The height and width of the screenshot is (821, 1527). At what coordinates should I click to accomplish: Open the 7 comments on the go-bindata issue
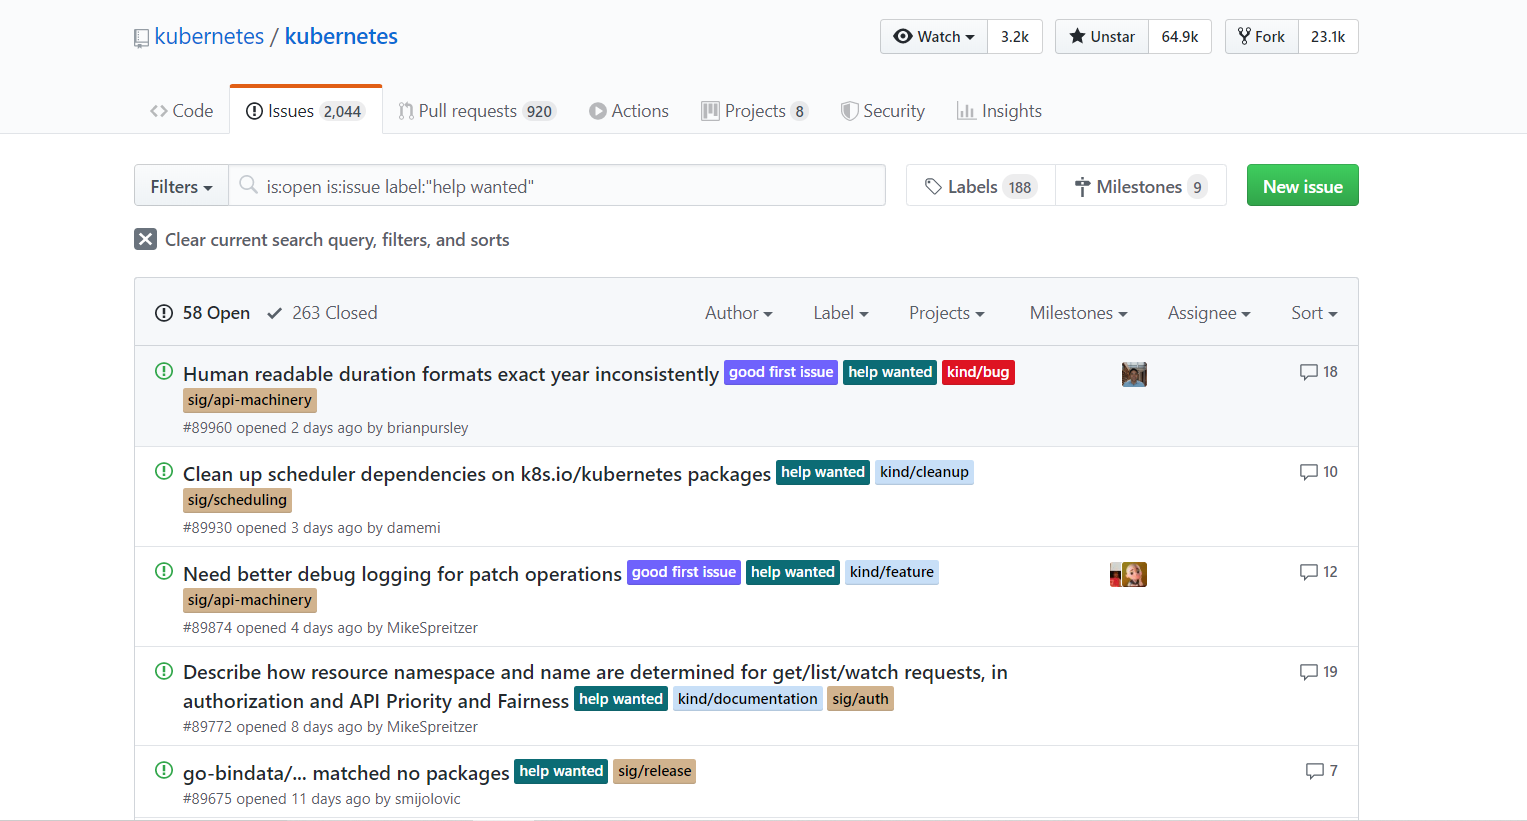coord(1321,771)
